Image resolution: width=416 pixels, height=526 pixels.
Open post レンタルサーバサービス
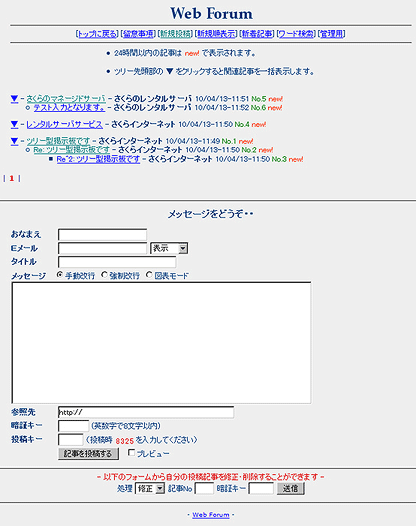[64, 124]
